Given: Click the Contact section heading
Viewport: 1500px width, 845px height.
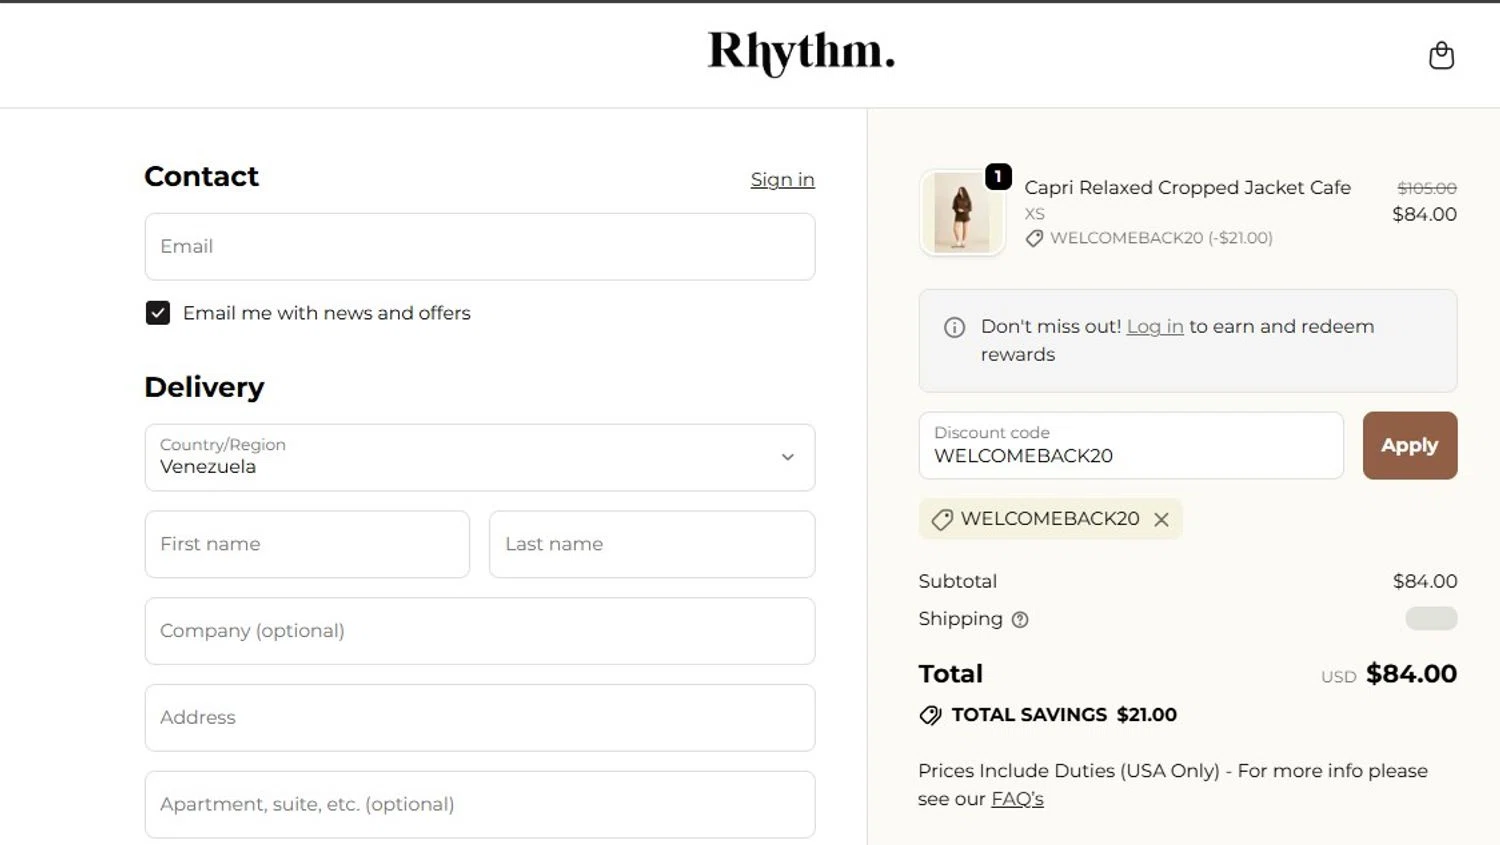Looking at the screenshot, I should click(201, 176).
